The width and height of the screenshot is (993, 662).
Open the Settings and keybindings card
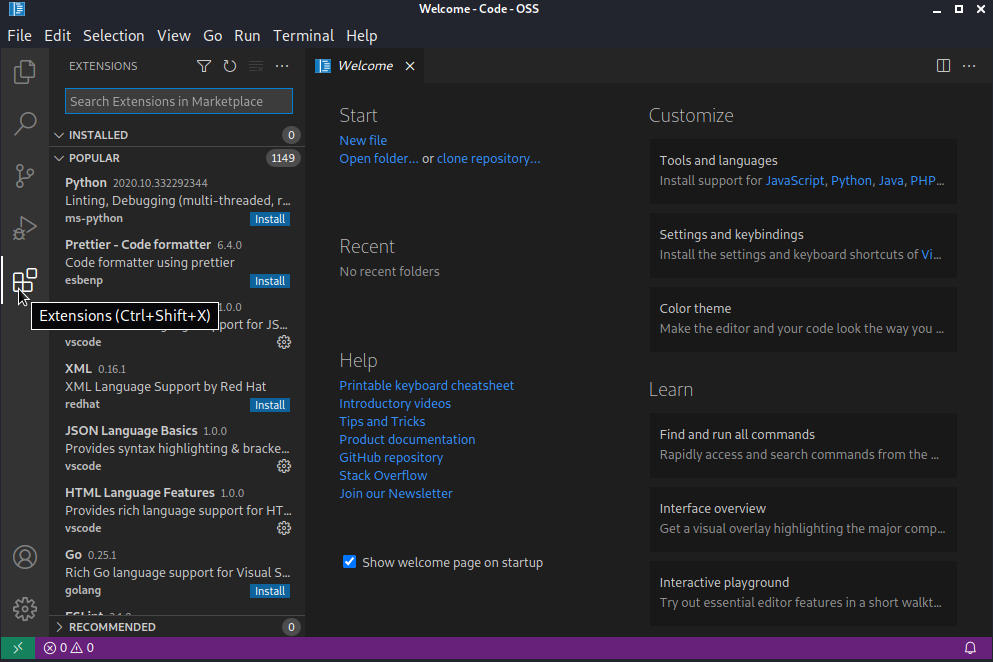pyautogui.click(x=803, y=245)
